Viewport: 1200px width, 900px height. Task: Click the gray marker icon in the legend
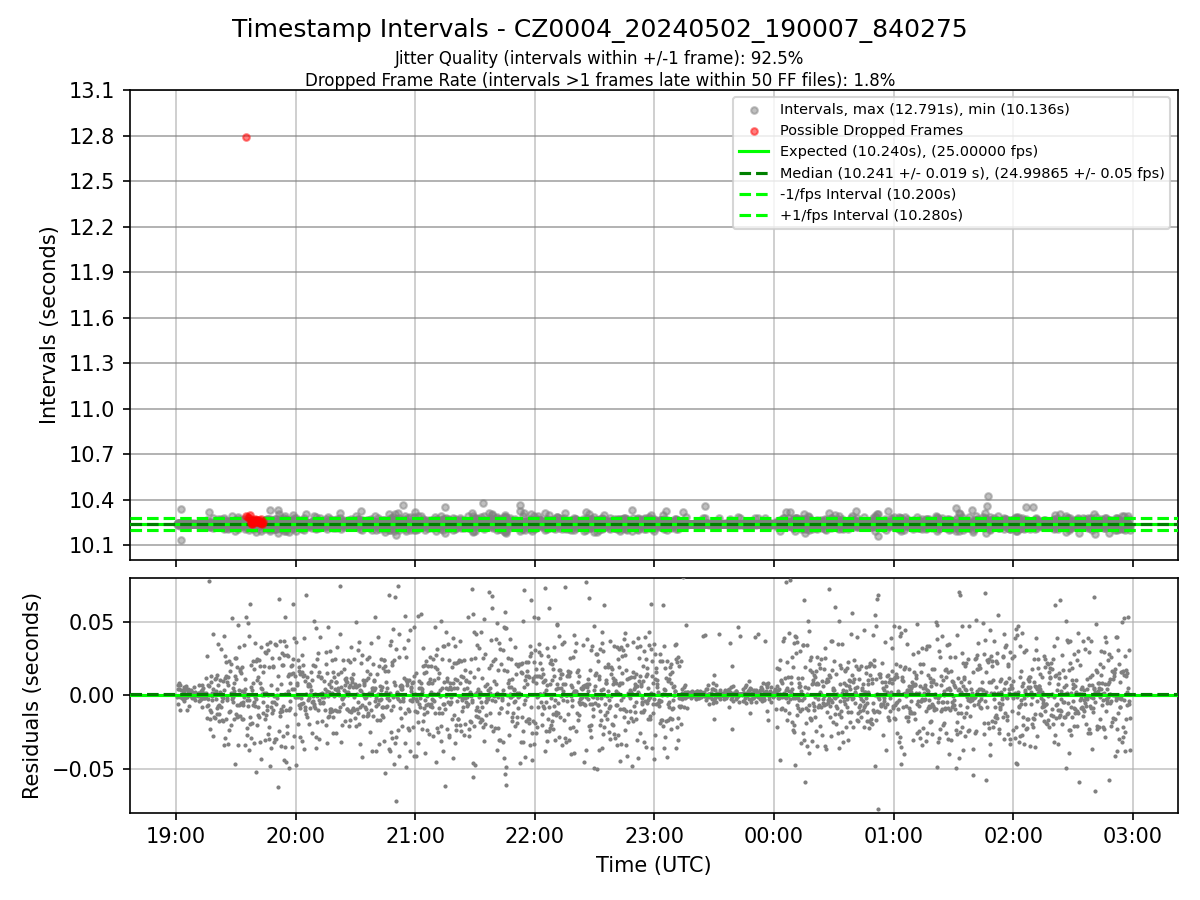tap(754, 110)
